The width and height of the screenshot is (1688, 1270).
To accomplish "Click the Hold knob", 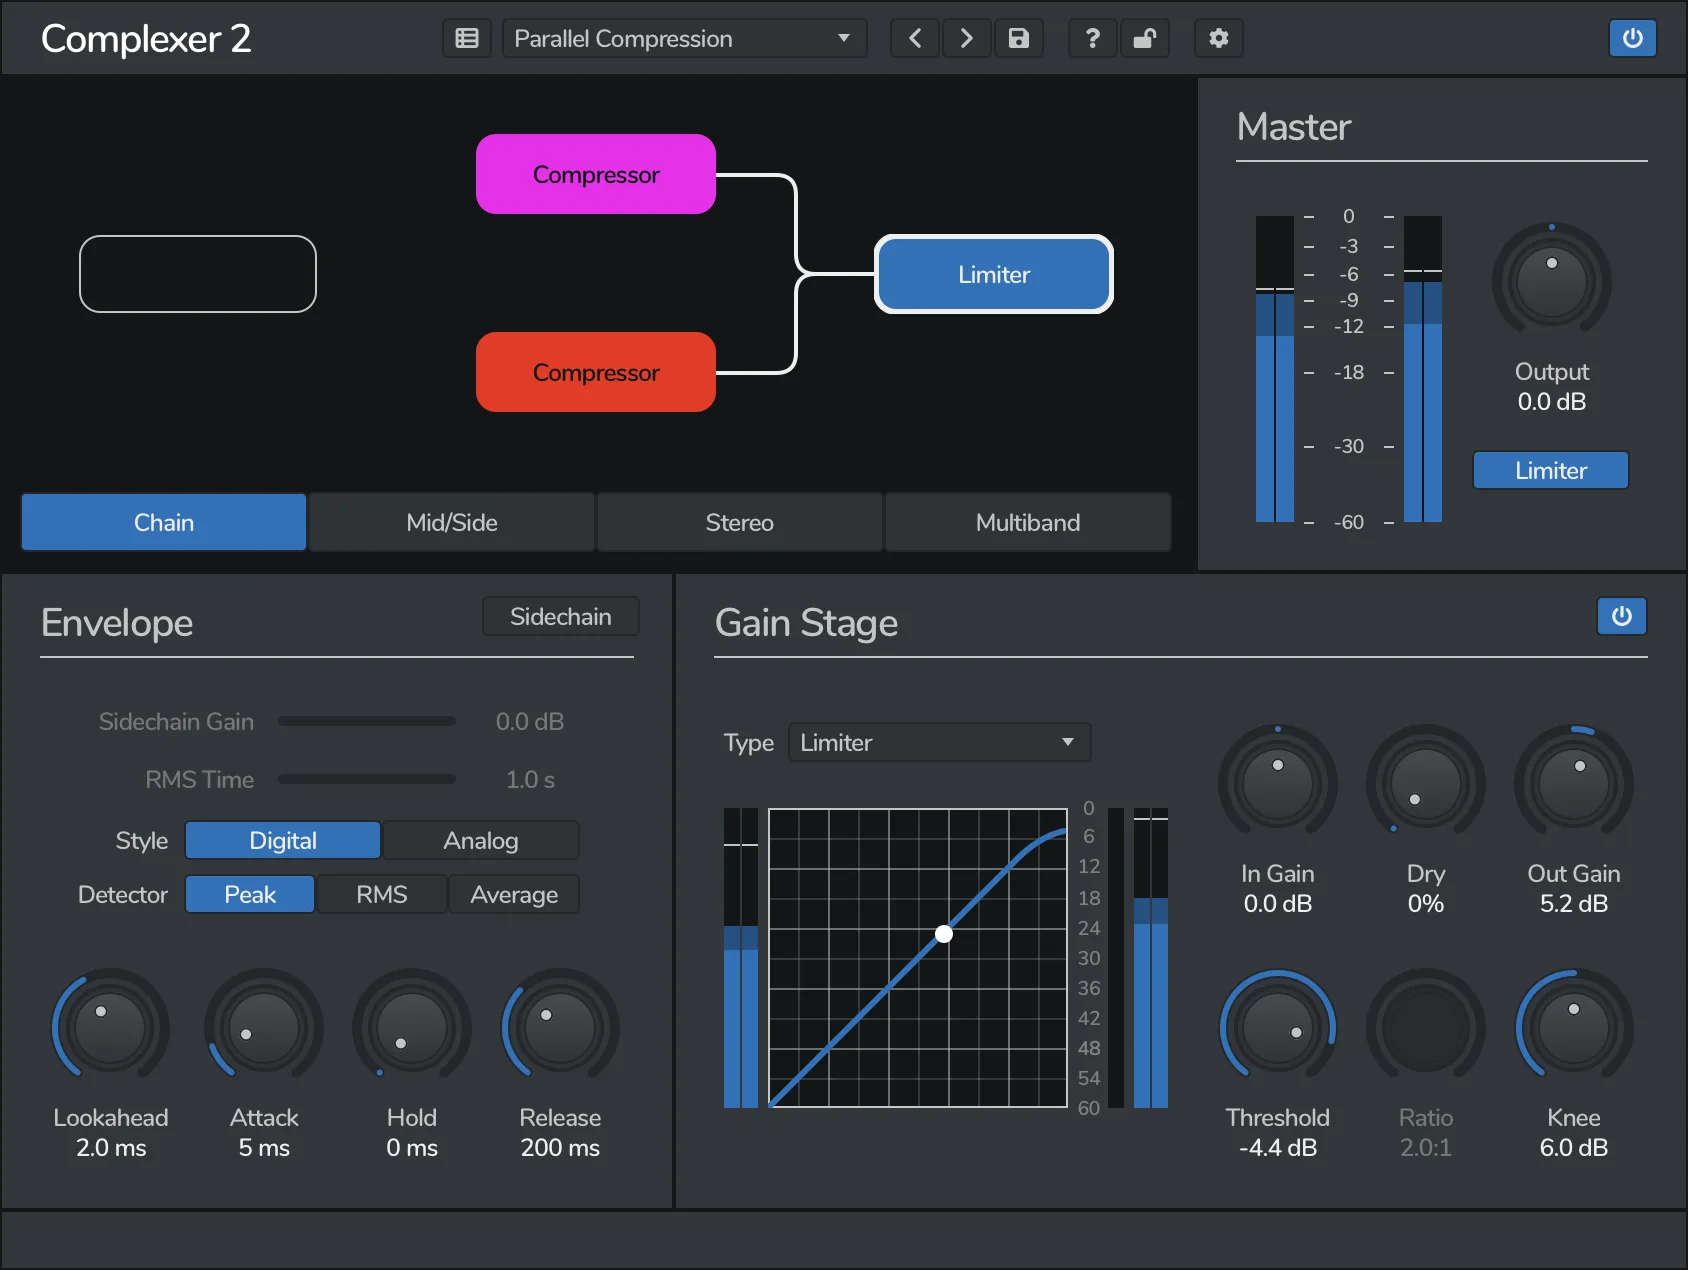I will (412, 1027).
